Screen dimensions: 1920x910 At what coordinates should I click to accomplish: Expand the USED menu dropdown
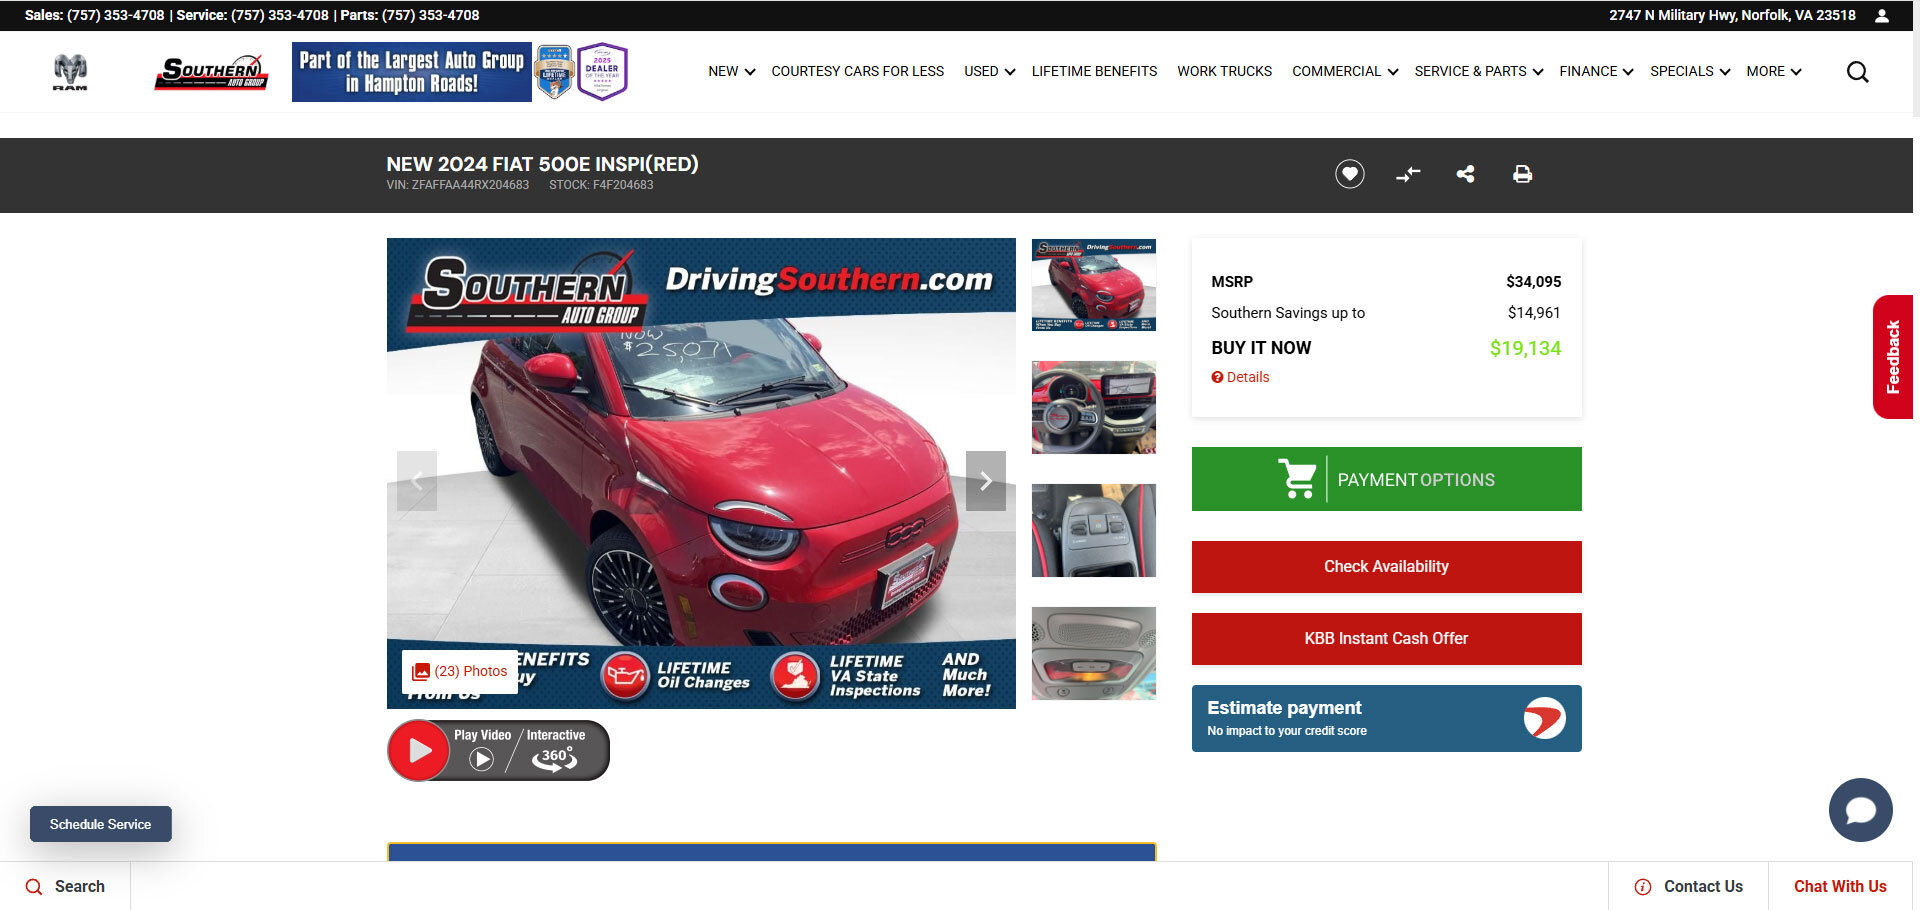click(x=988, y=72)
